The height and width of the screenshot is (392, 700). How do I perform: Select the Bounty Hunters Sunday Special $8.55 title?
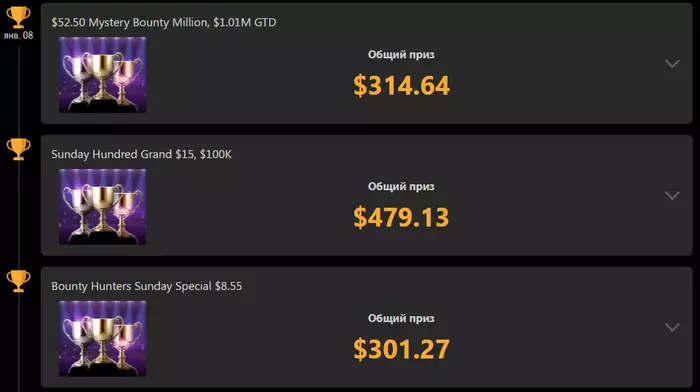pos(146,286)
